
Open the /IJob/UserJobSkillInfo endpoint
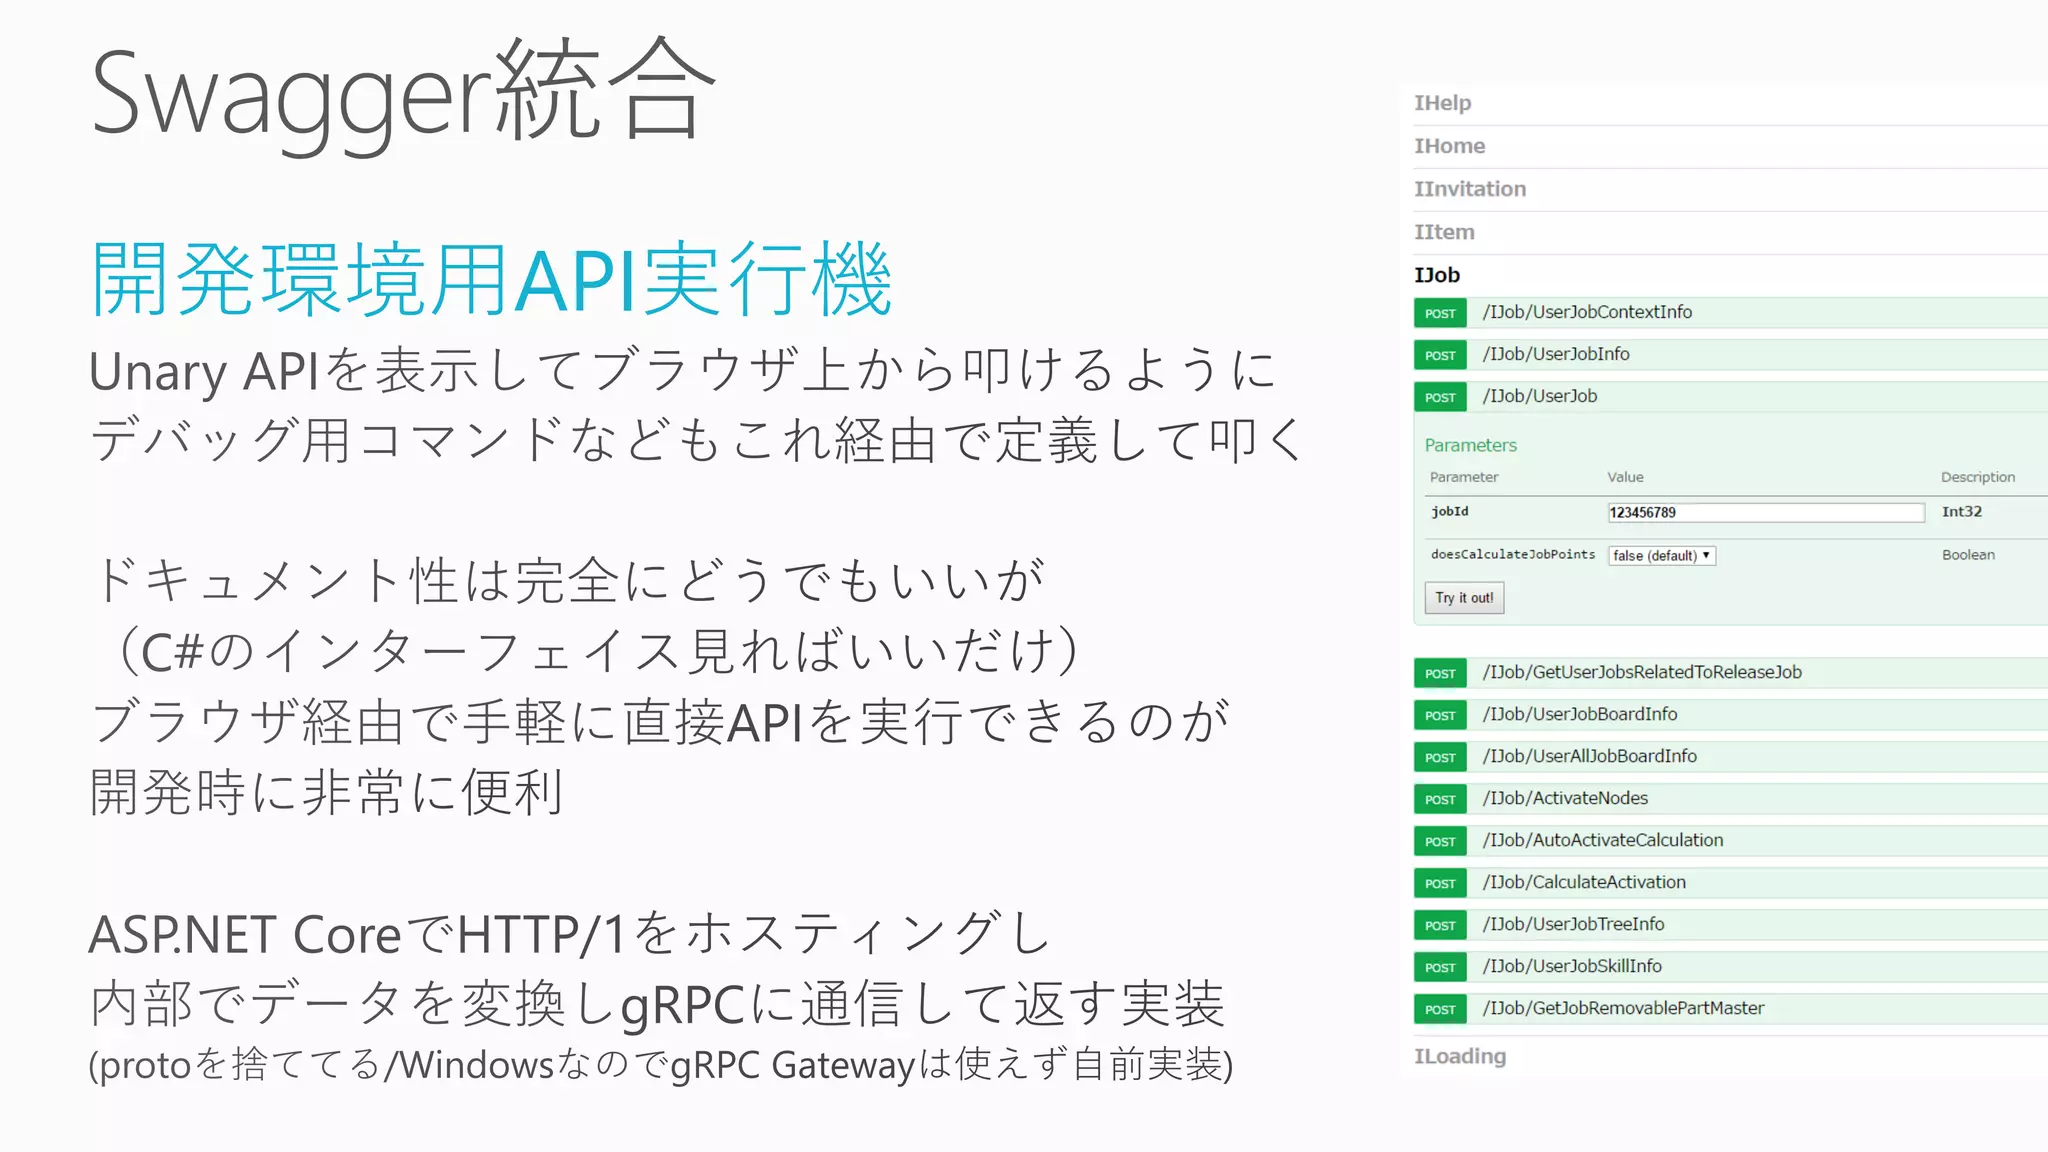click(x=1572, y=966)
